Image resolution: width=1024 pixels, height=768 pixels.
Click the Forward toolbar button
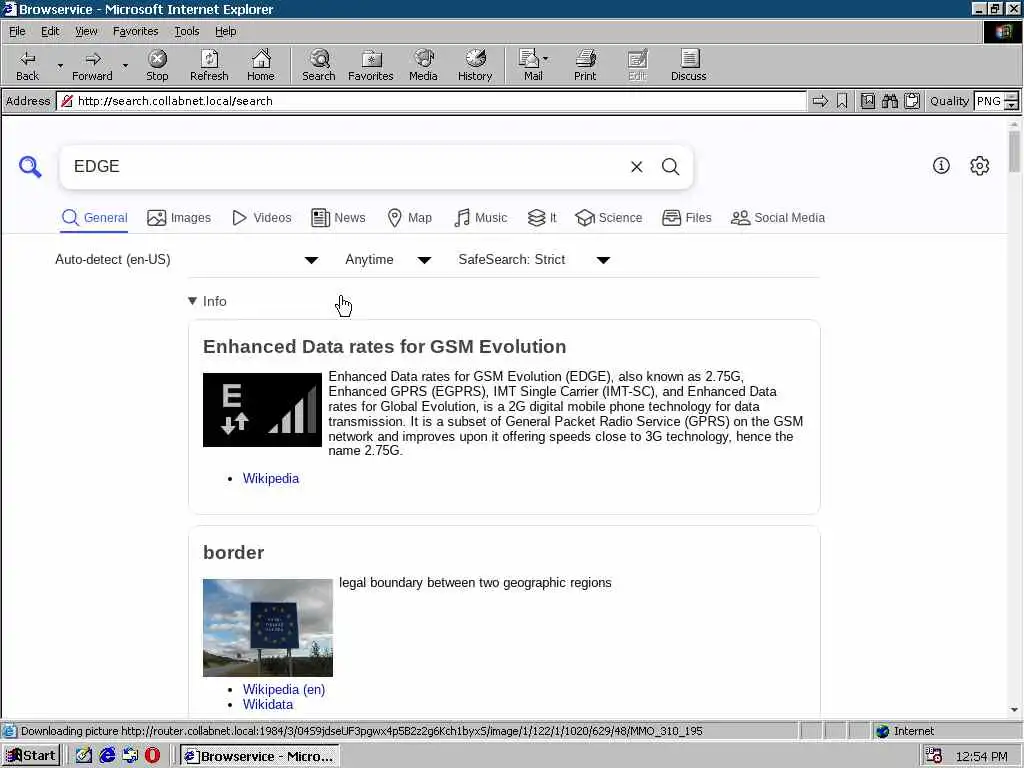[92, 65]
